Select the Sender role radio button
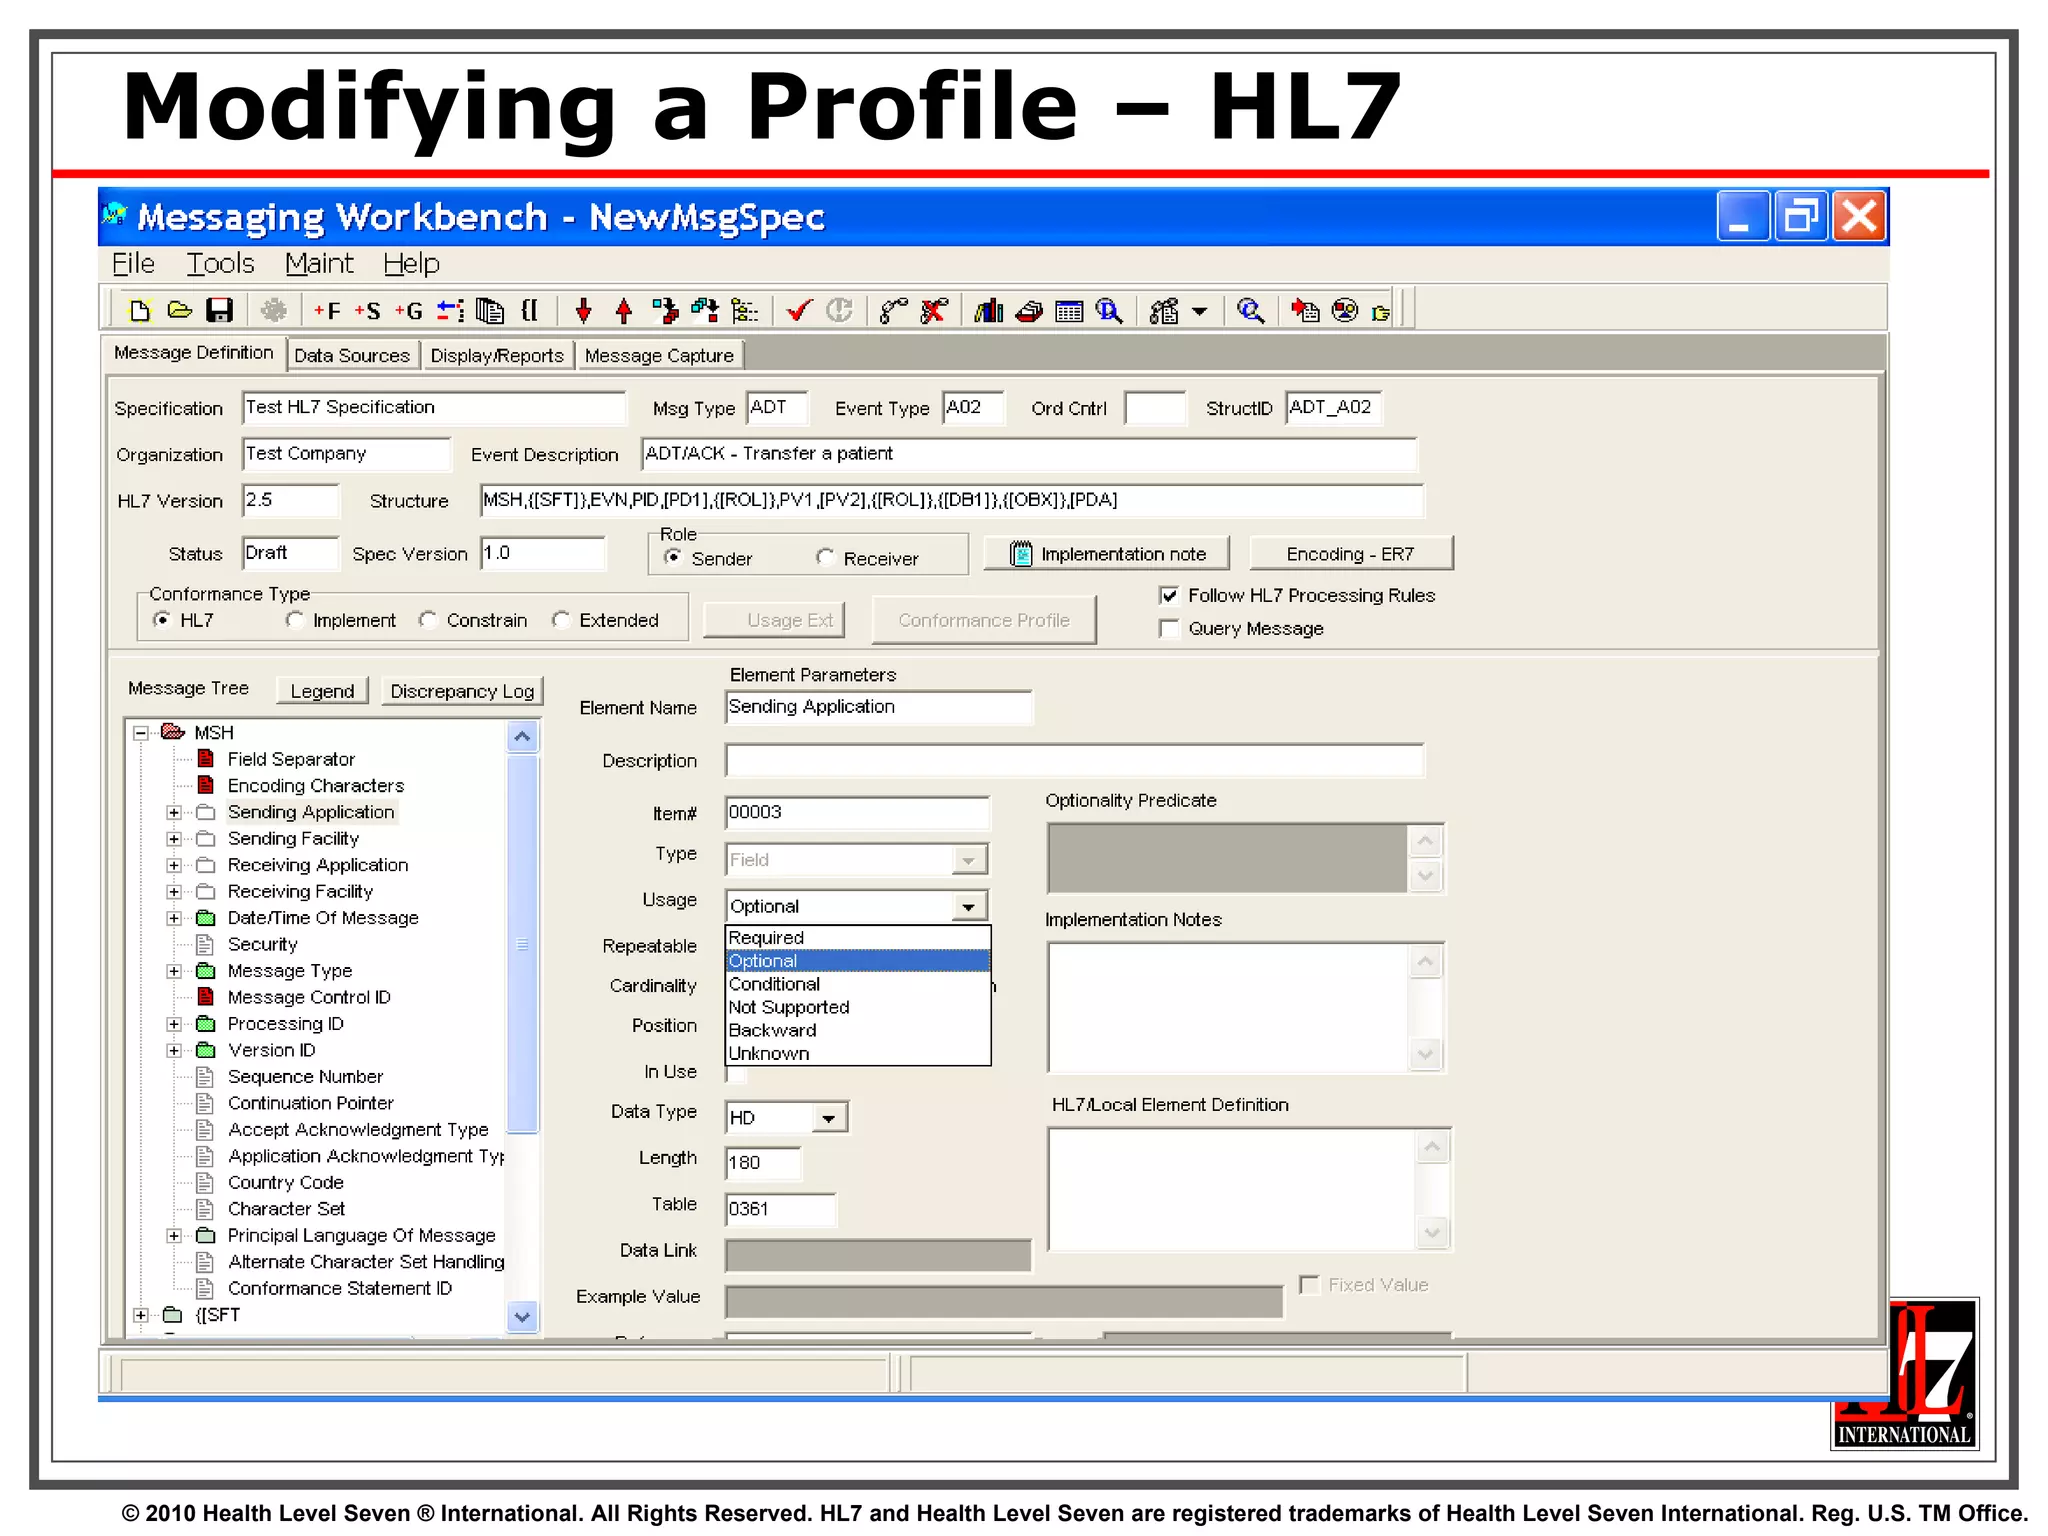The height and width of the screenshot is (1536, 2048). pyautogui.click(x=673, y=557)
